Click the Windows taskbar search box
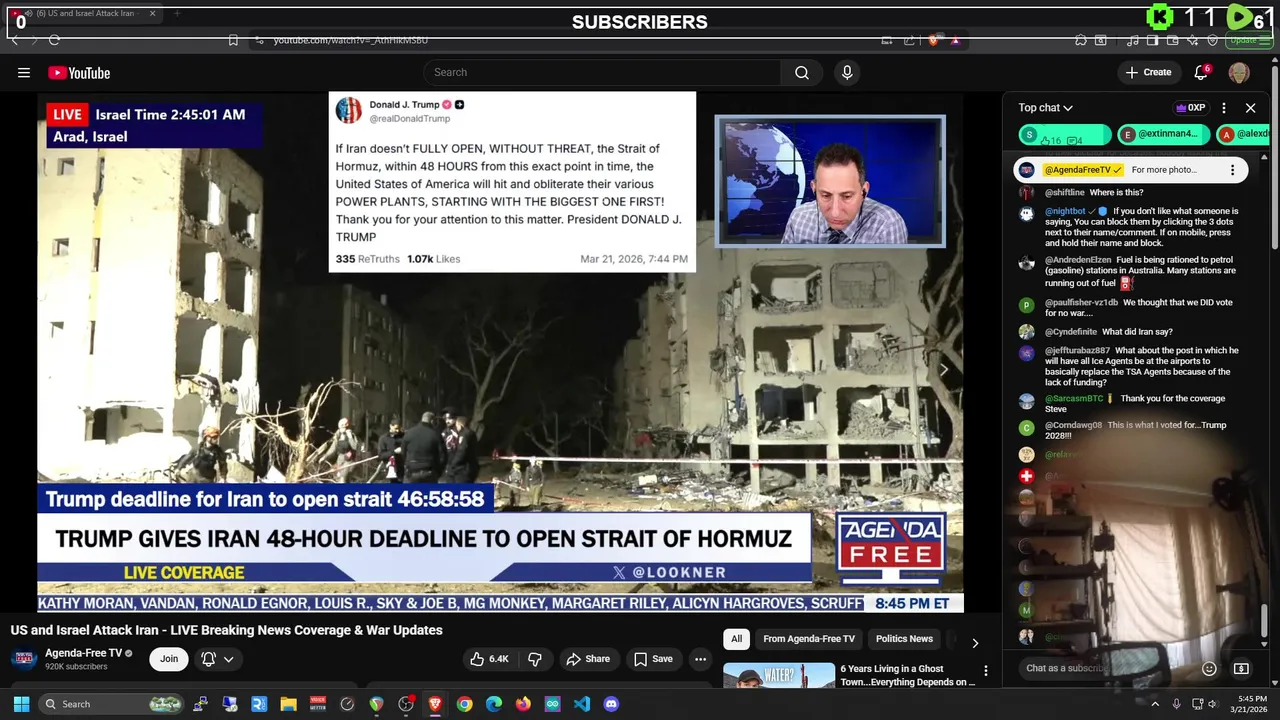The image size is (1280, 720). (x=112, y=704)
